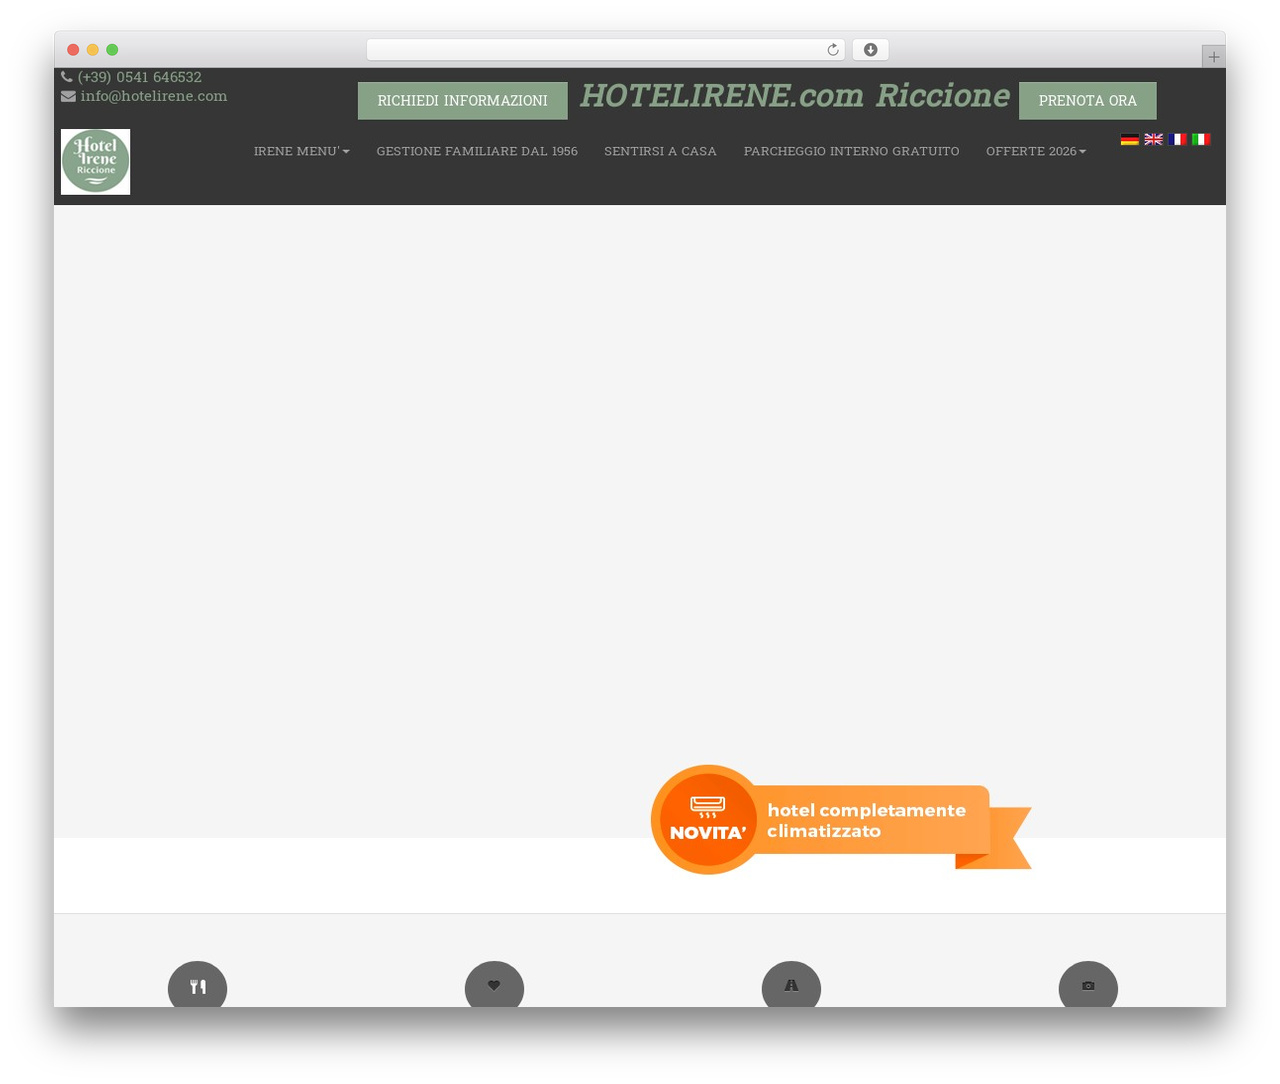Click the heart circle icon
This screenshot has width=1280, height=1084.
(x=494, y=985)
